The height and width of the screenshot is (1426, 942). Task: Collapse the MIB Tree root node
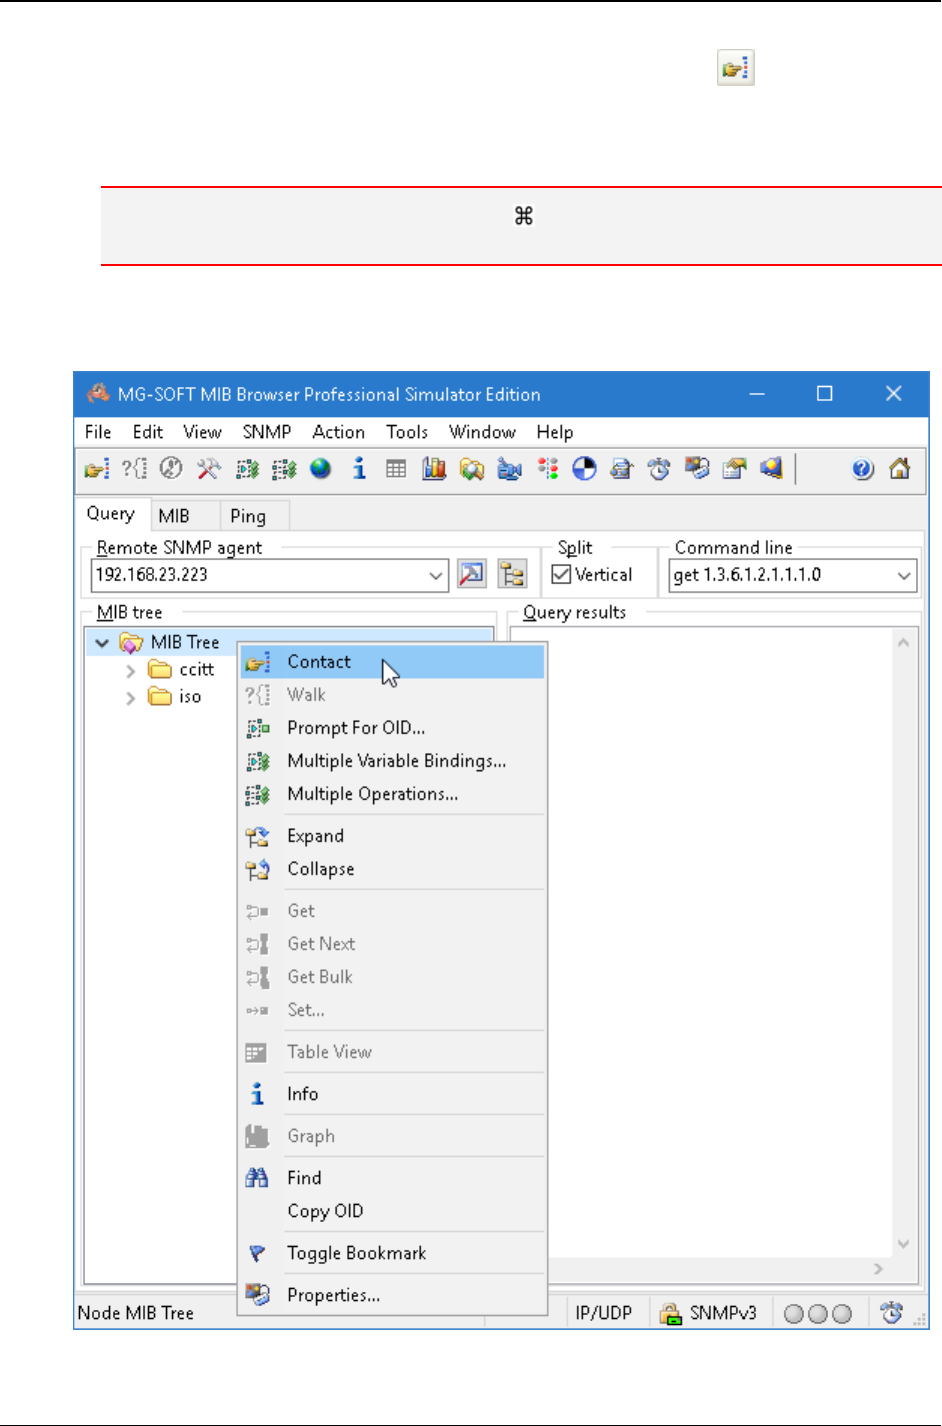click(x=102, y=643)
